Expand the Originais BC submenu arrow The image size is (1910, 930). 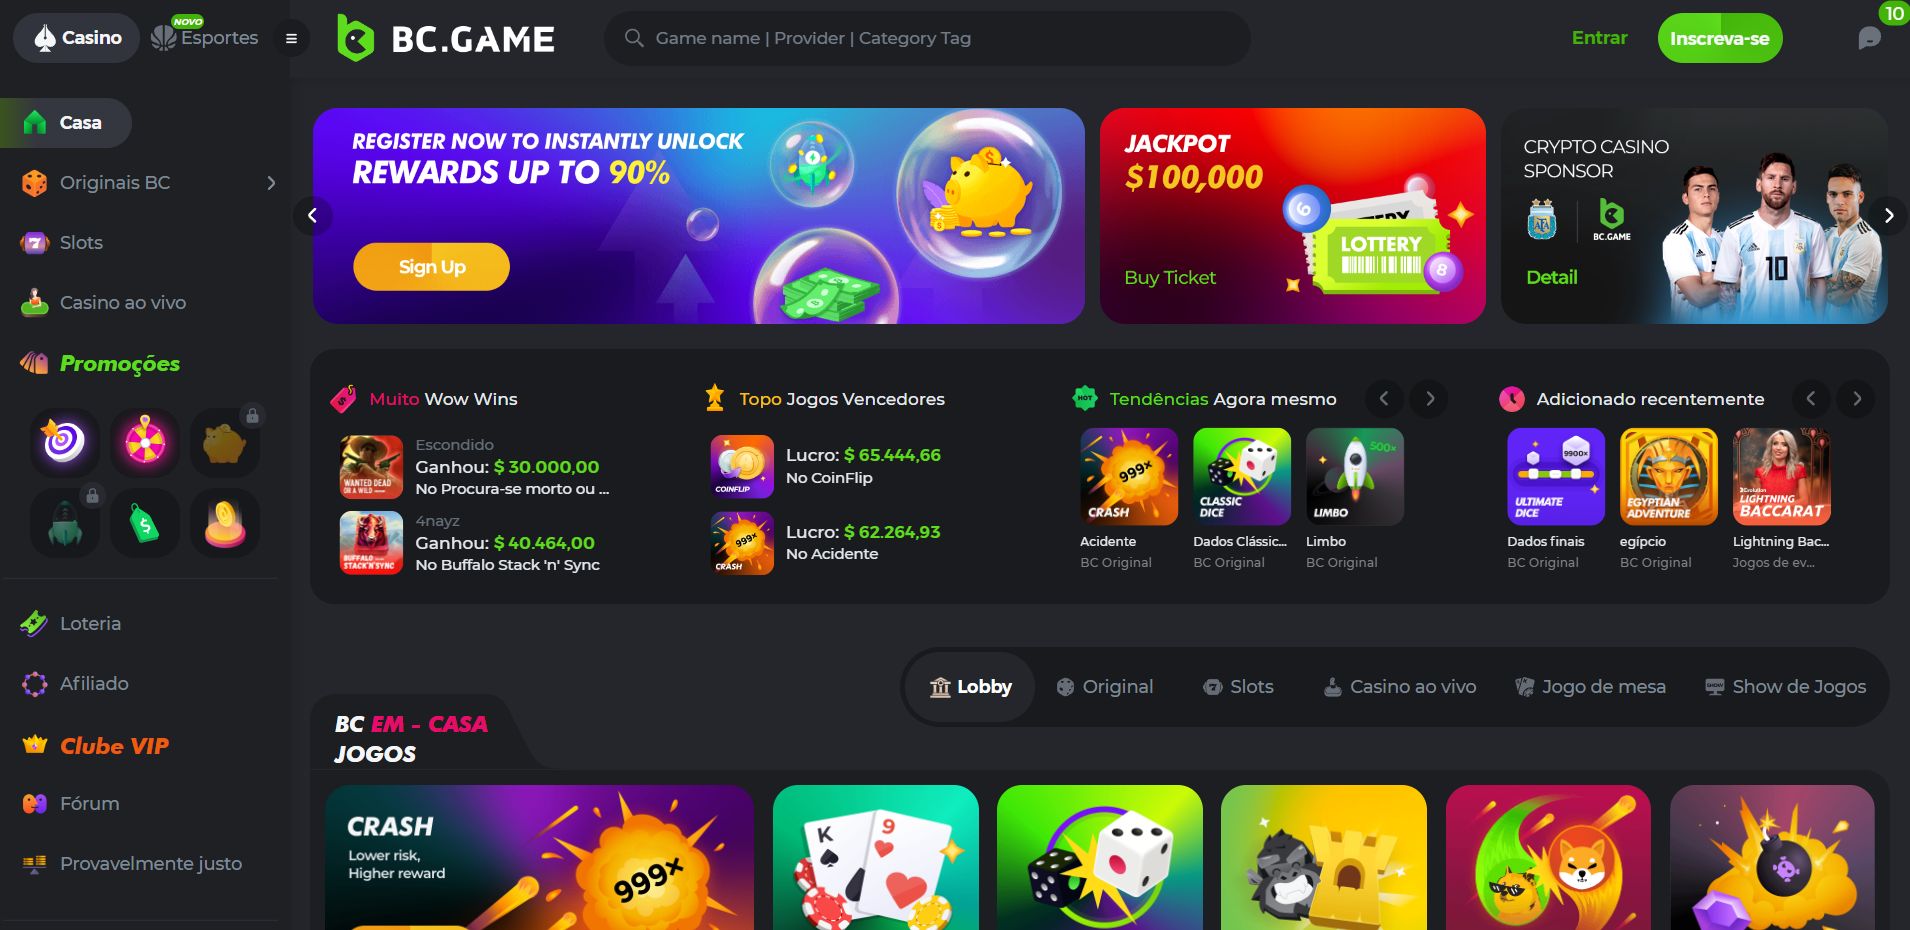point(271,183)
